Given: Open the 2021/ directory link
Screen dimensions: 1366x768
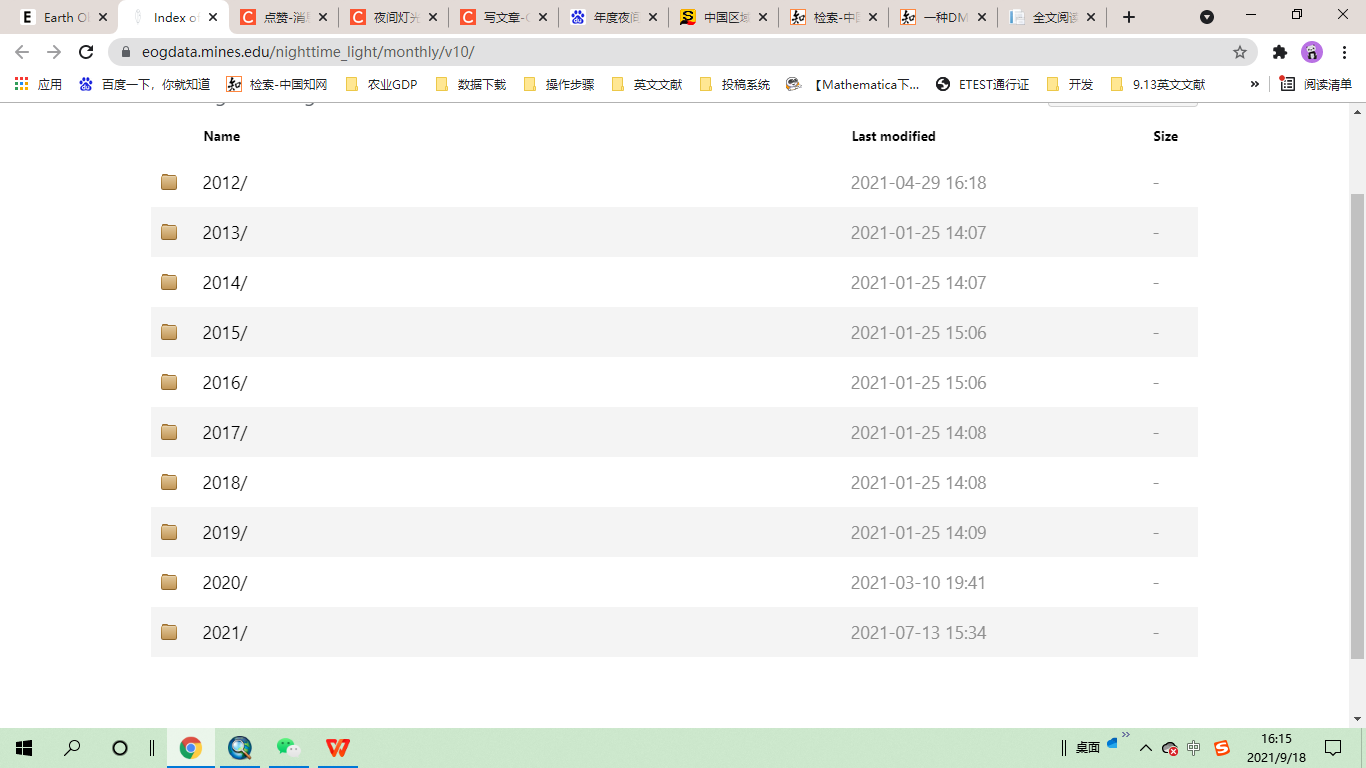Looking at the screenshot, I should (x=224, y=633).
